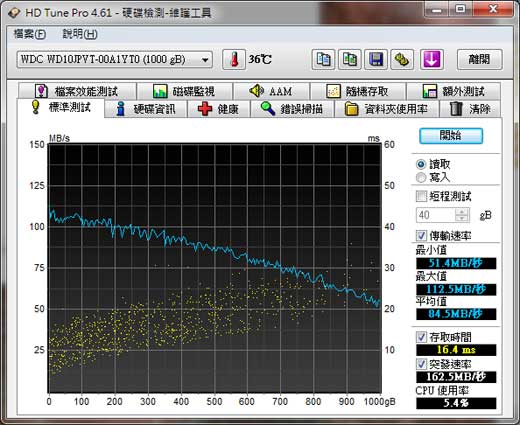
Task: Click the purple download arrow icon
Action: [431, 59]
